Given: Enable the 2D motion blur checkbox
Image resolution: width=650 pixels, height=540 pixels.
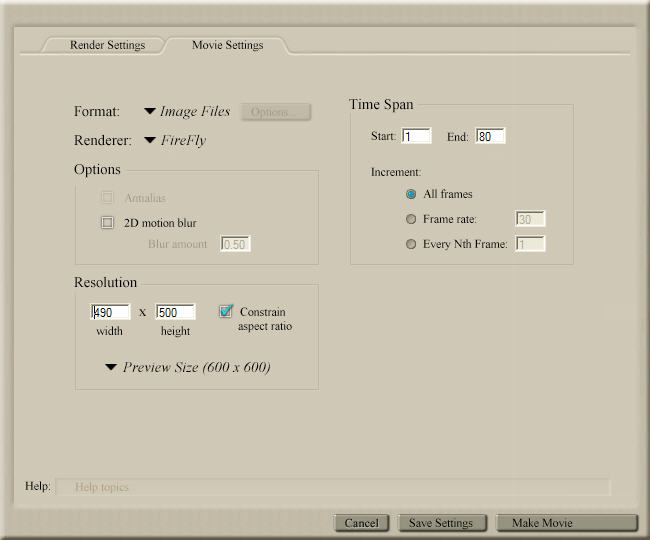Looking at the screenshot, I should [x=108, y=223].
